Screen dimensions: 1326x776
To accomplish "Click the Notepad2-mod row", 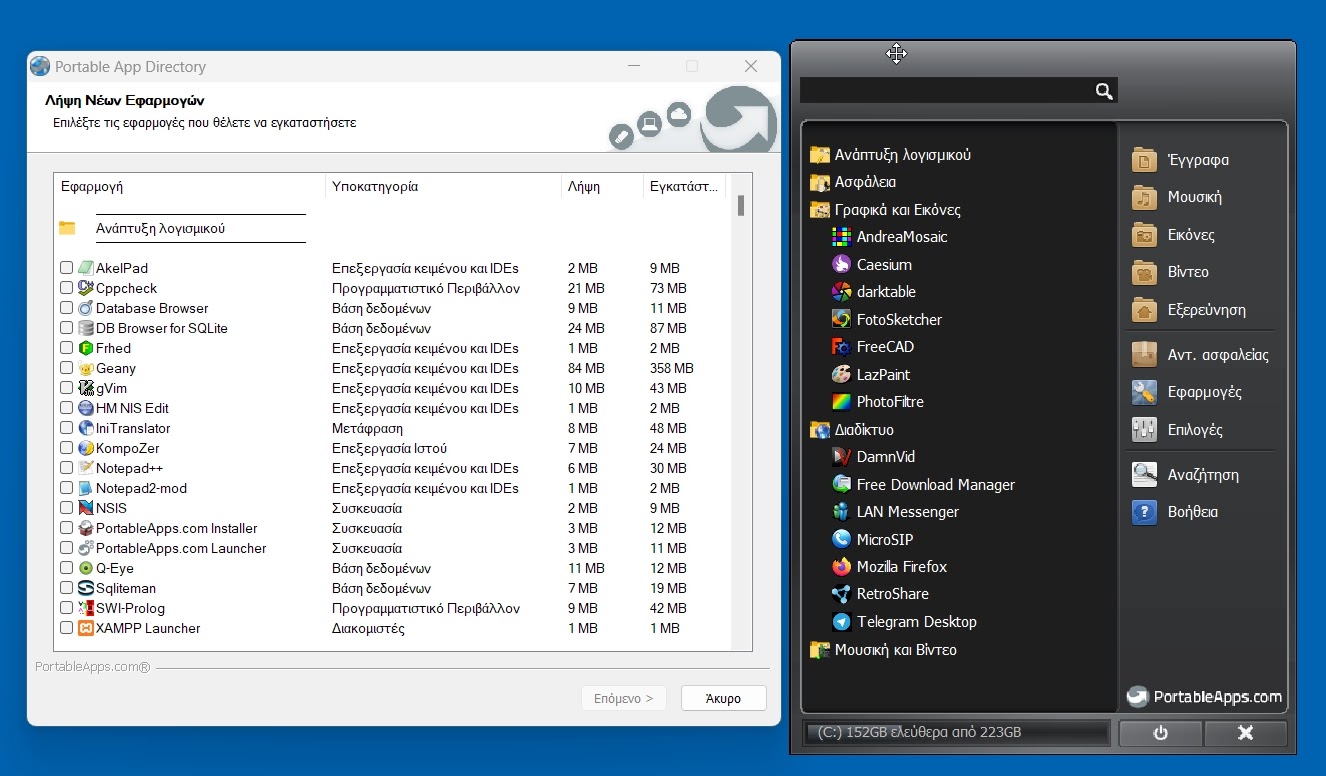I will (392, 488).
